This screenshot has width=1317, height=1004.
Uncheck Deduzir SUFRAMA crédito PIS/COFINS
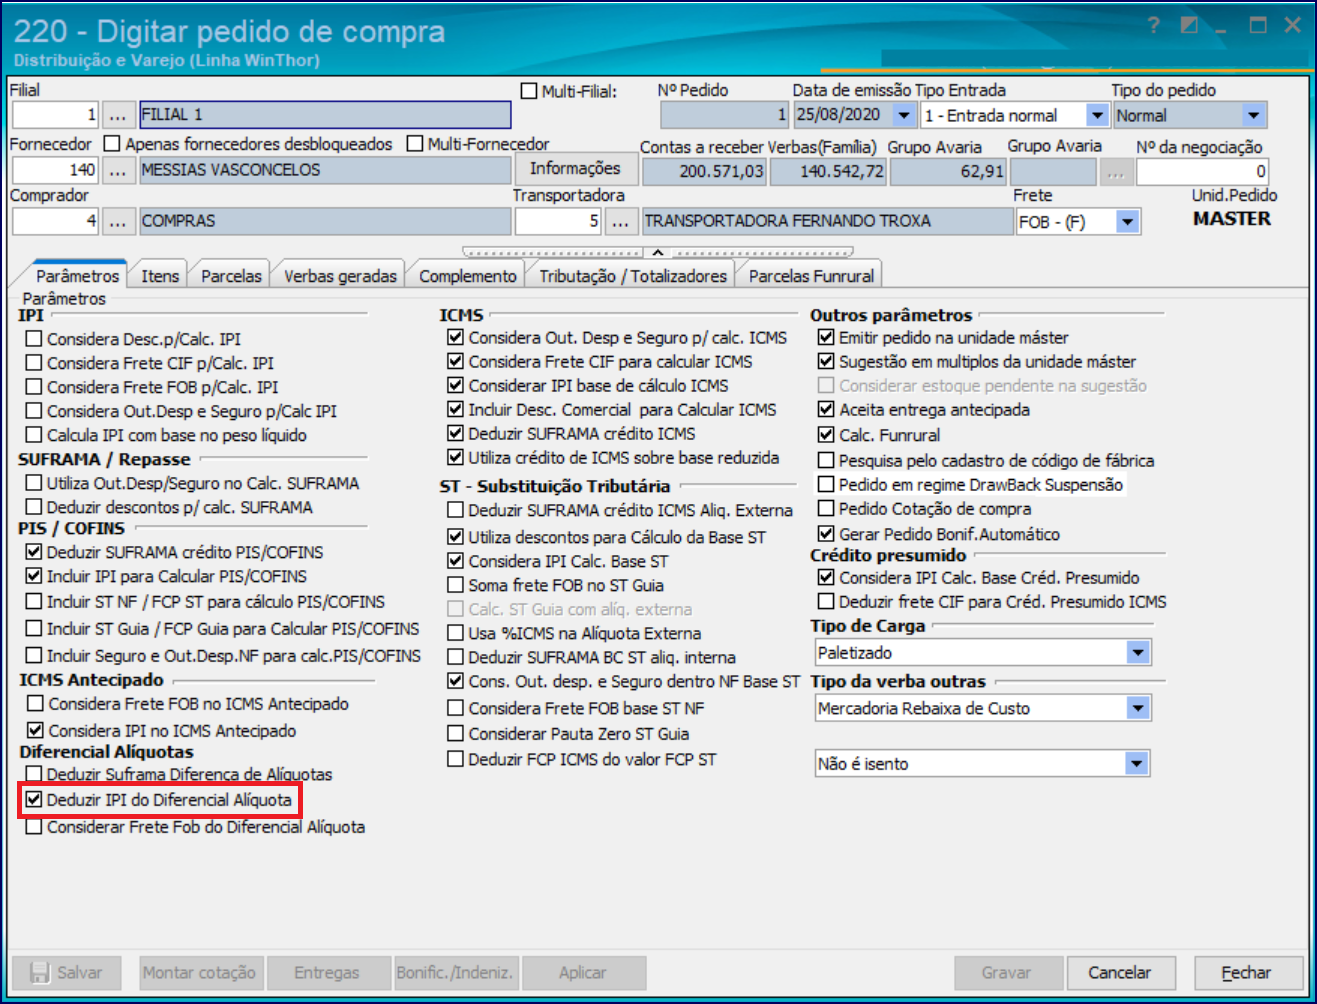[34, 552]
